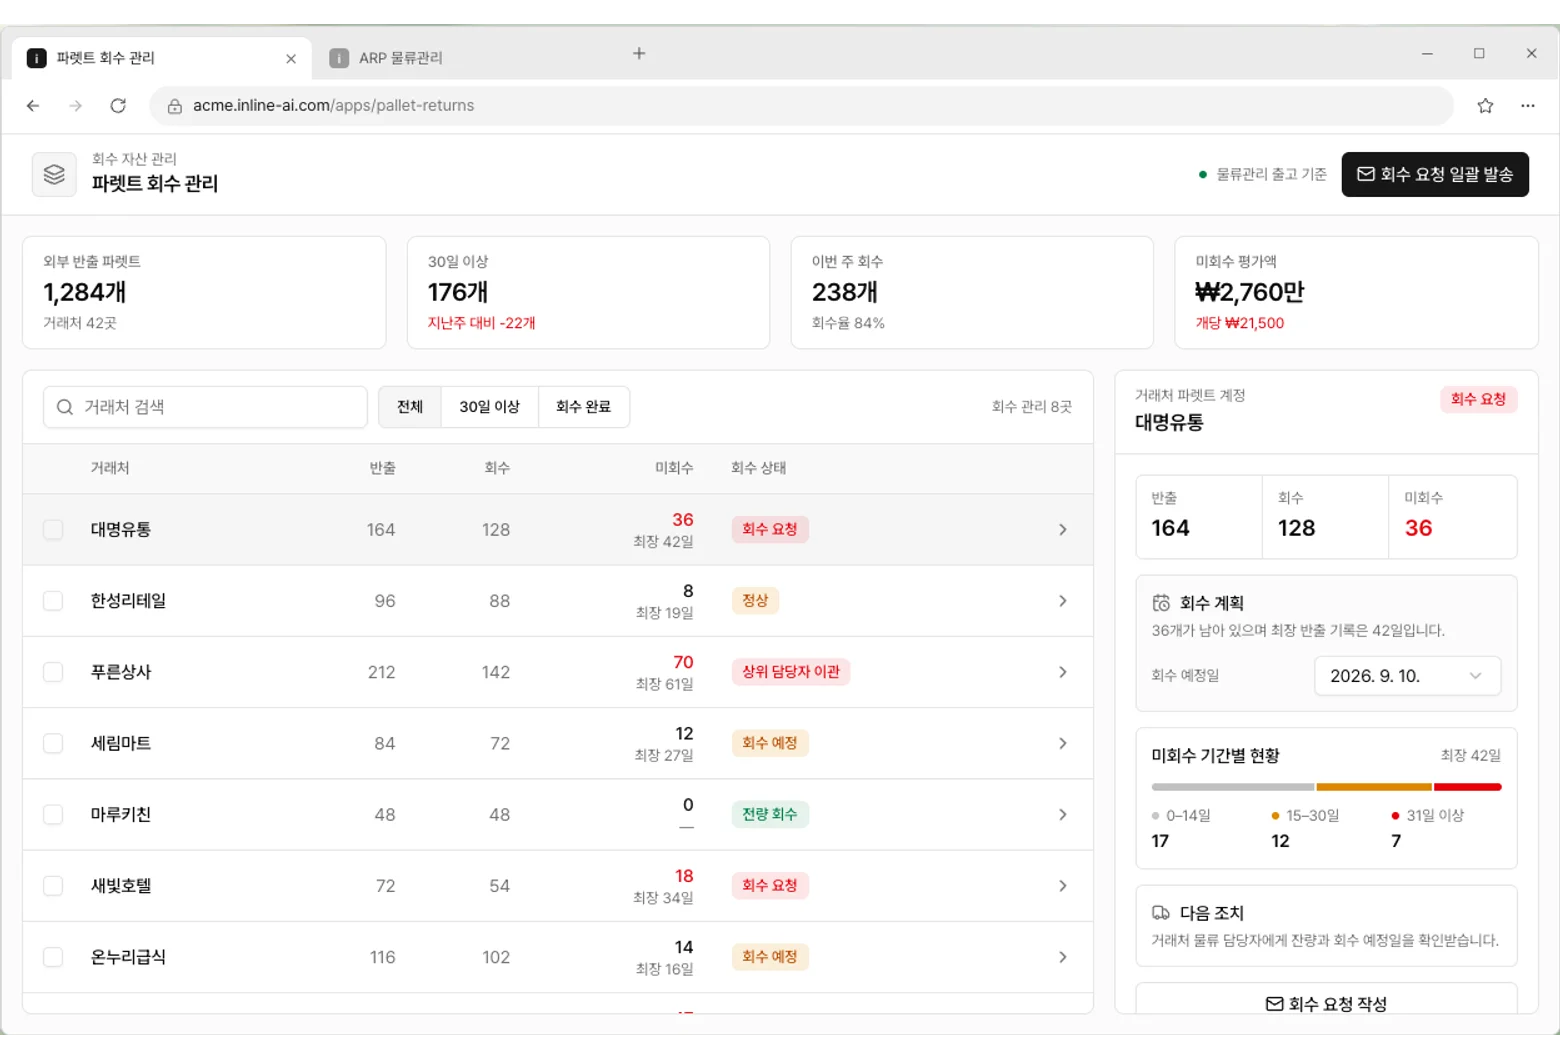Open the 회수 예정일 date dropdown

coord(1407,676)
